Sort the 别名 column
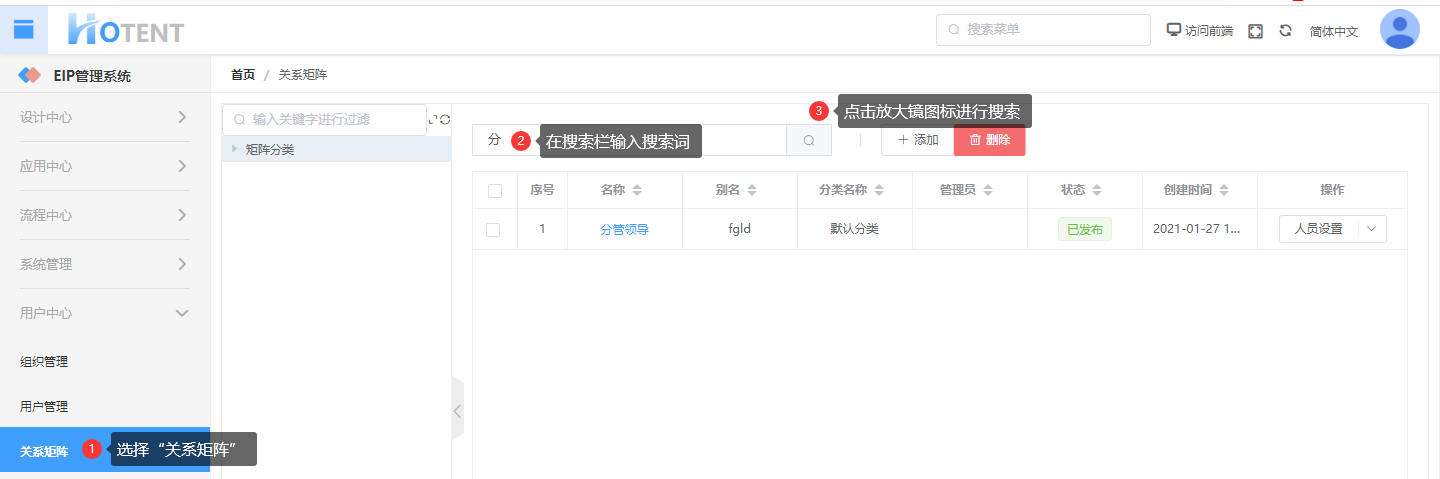 coord(752,190)
